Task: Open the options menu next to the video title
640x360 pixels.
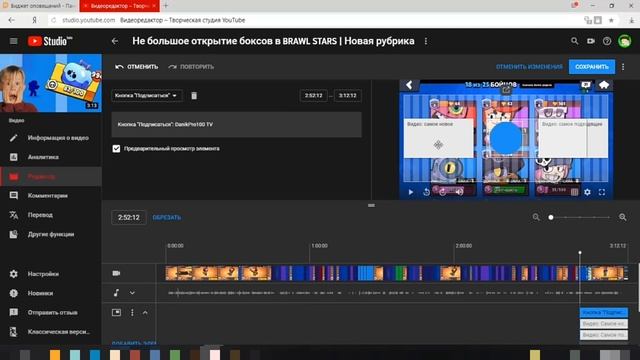Action: (x=426, y=41)
